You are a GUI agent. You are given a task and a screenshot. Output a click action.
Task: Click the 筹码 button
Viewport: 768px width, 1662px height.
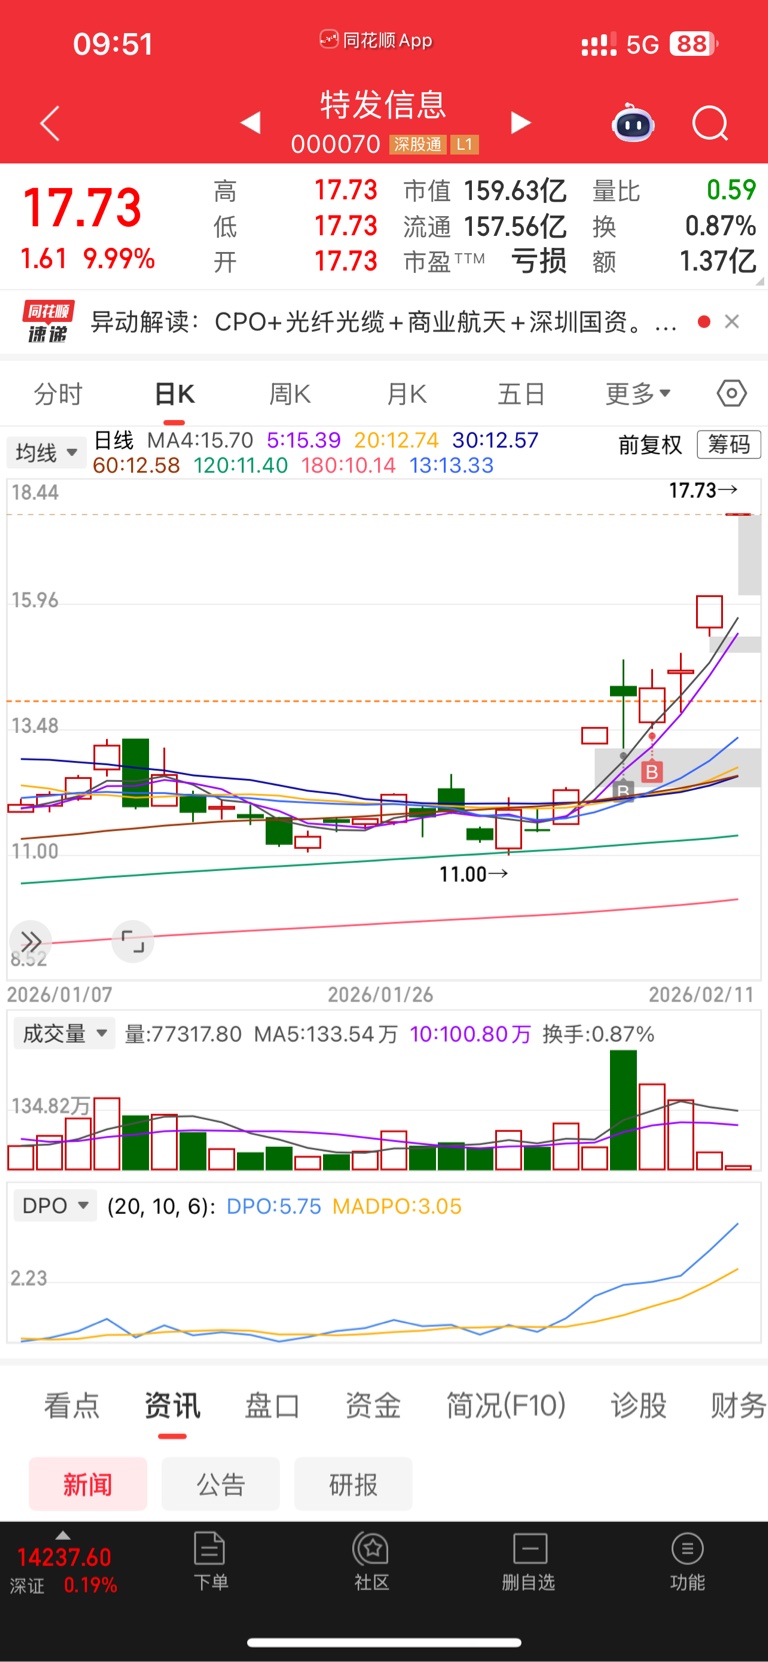point(729,445)
